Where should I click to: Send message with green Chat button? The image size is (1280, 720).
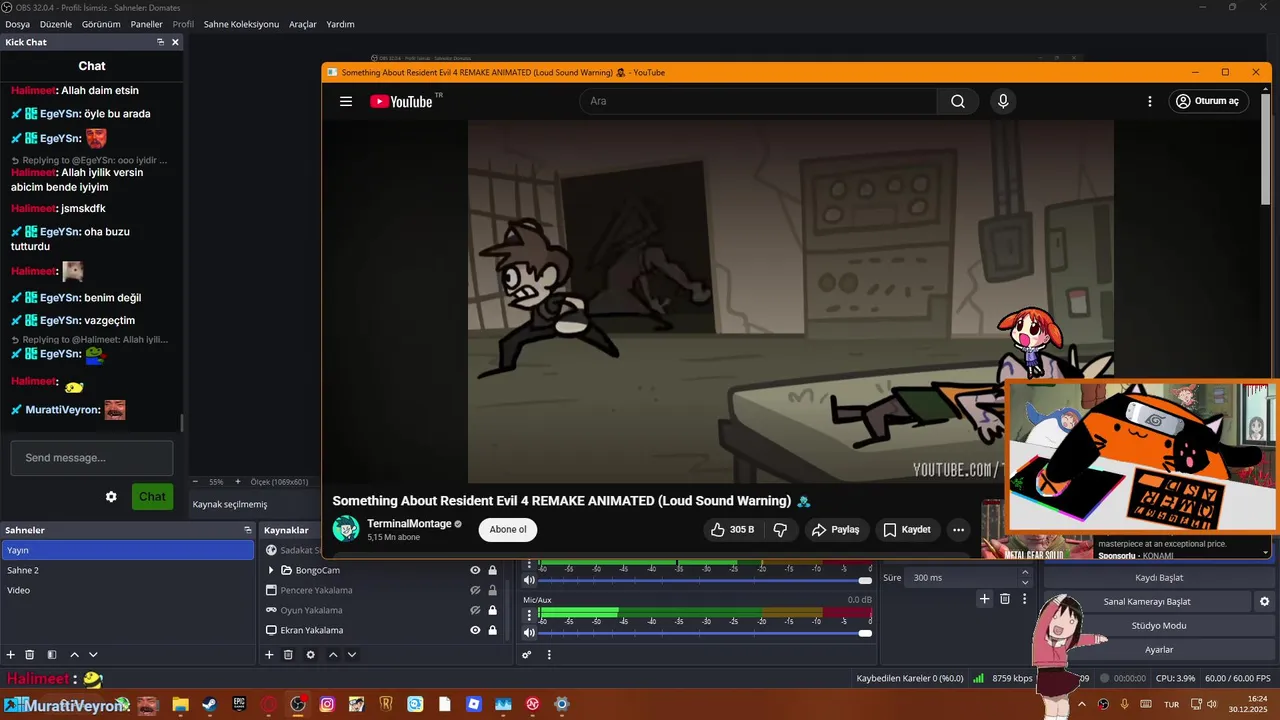(x=152, y=497)
